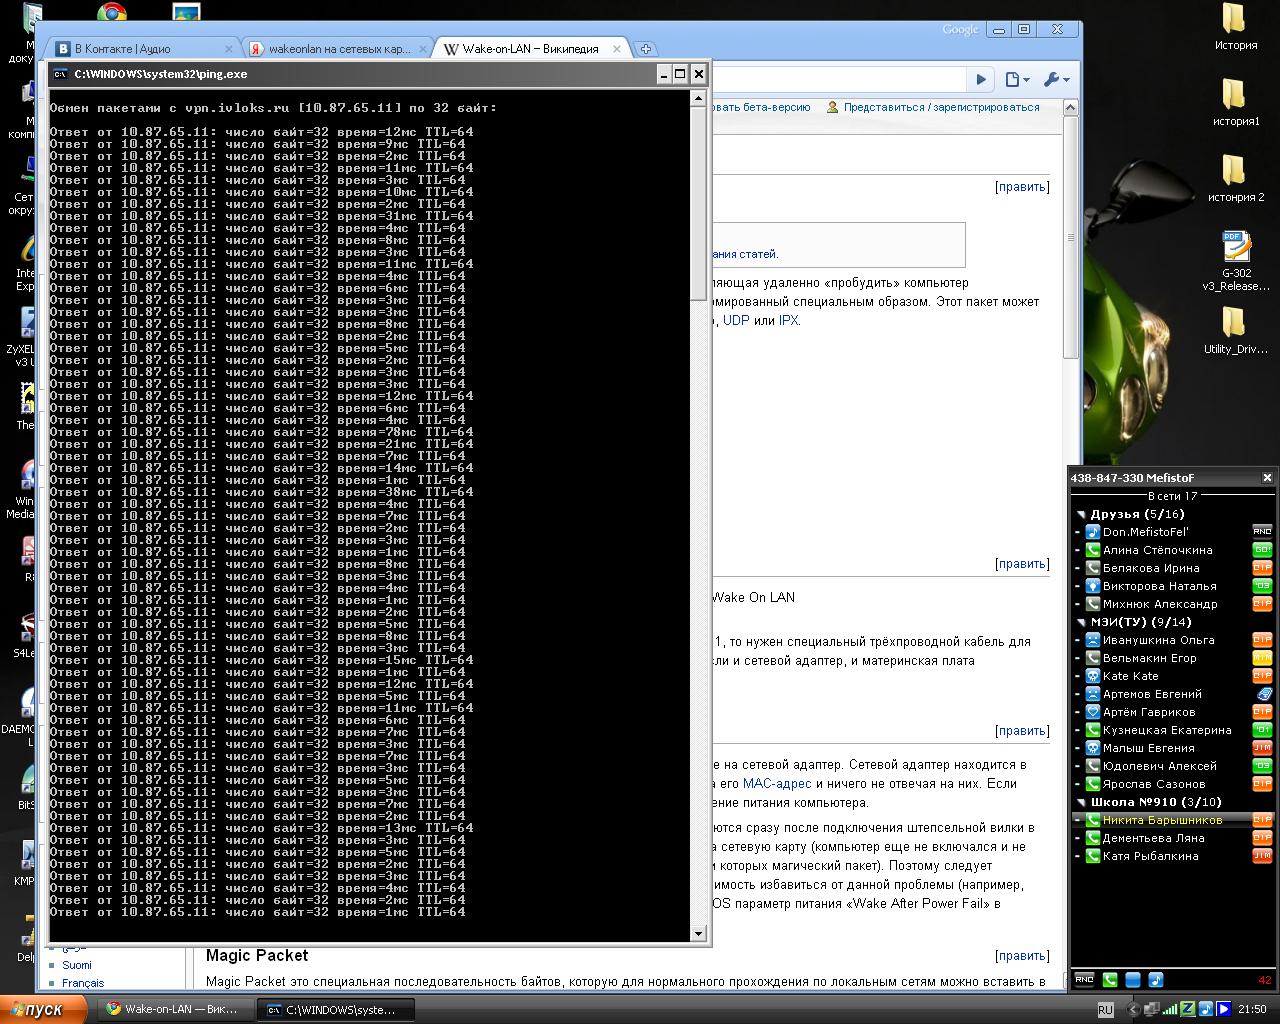The width and height of the screenshot is (1280, 1024).
Task: Select contact Белякова Ирина
Action: coord(1151,568)
